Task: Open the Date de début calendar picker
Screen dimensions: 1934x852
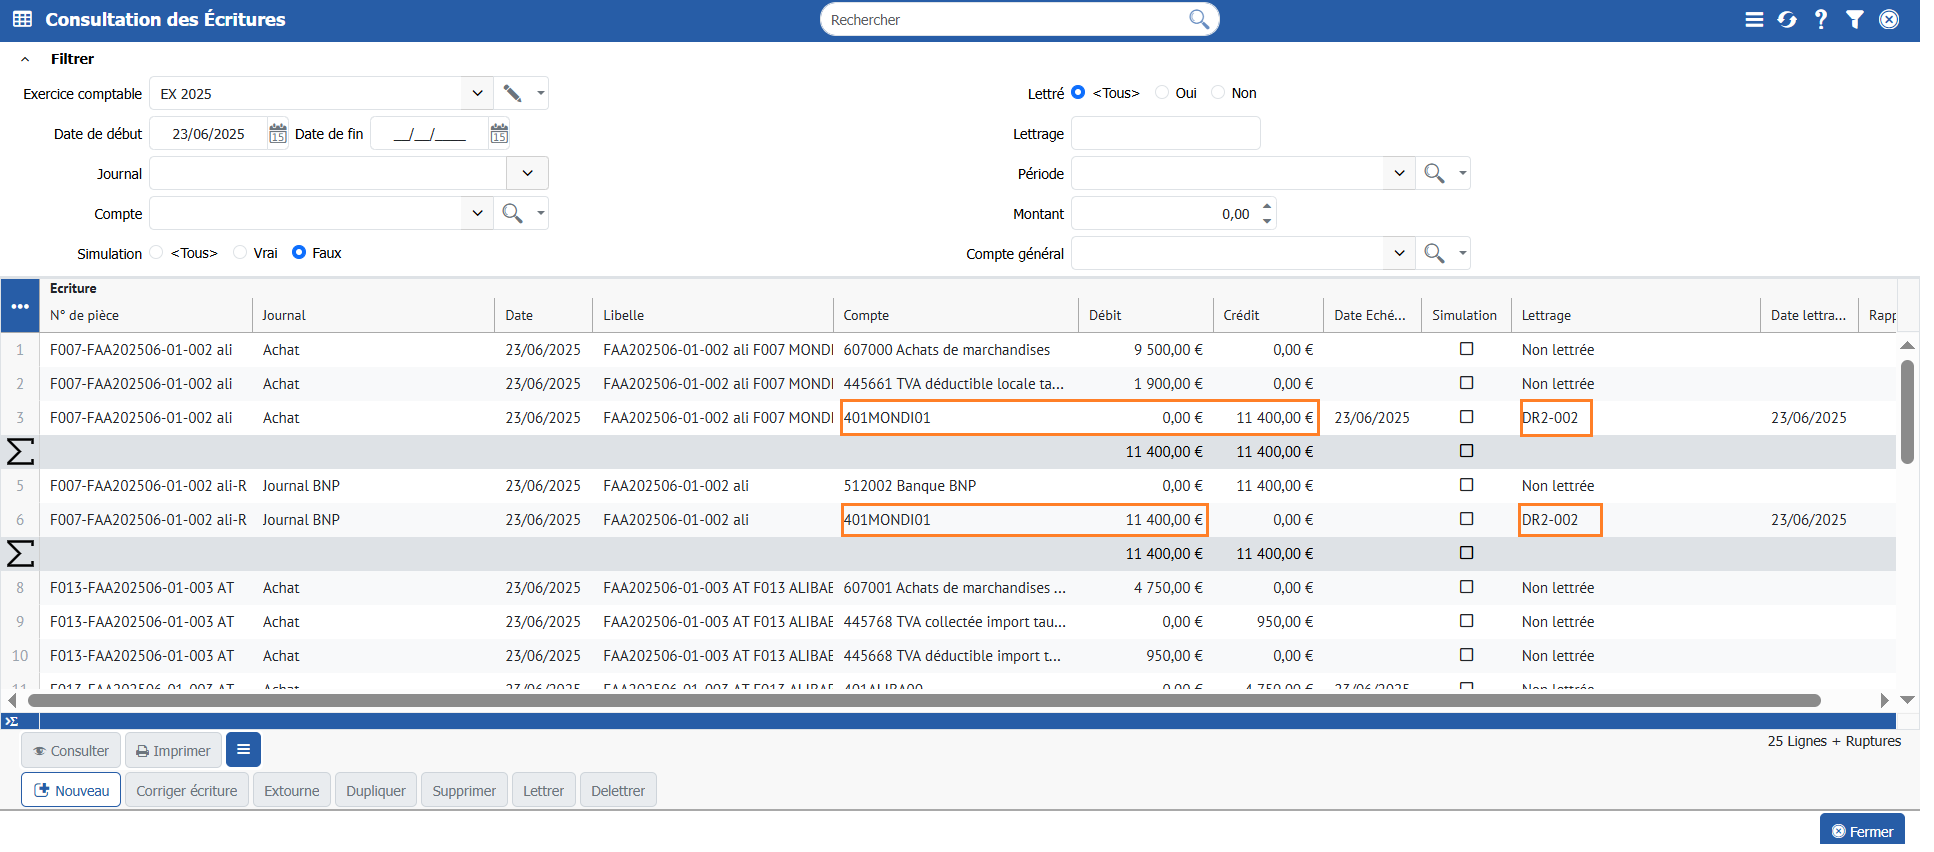Action: [x=278, y=134]
